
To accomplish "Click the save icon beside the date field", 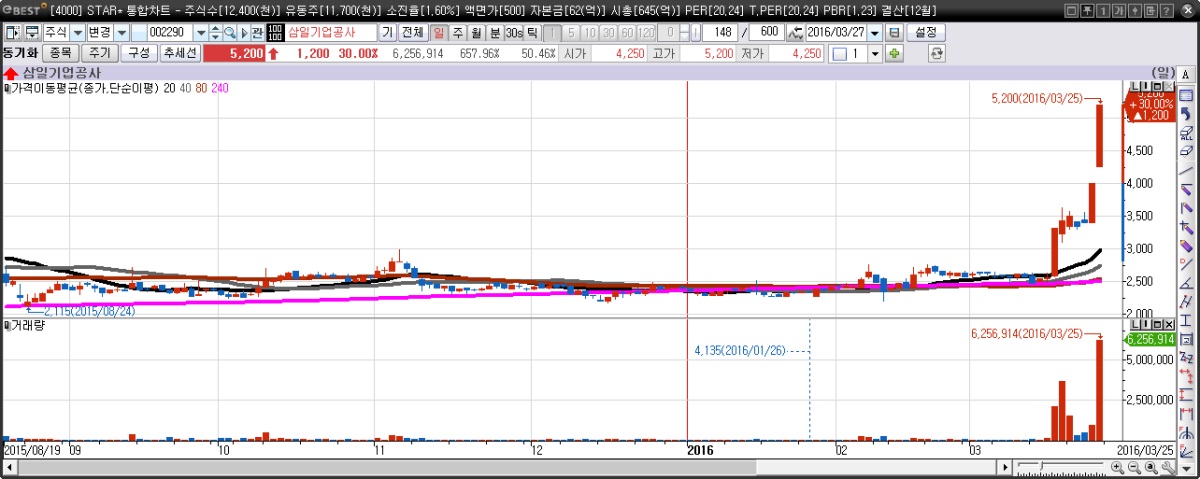I will pyautogui.click(x=894, y=33).
